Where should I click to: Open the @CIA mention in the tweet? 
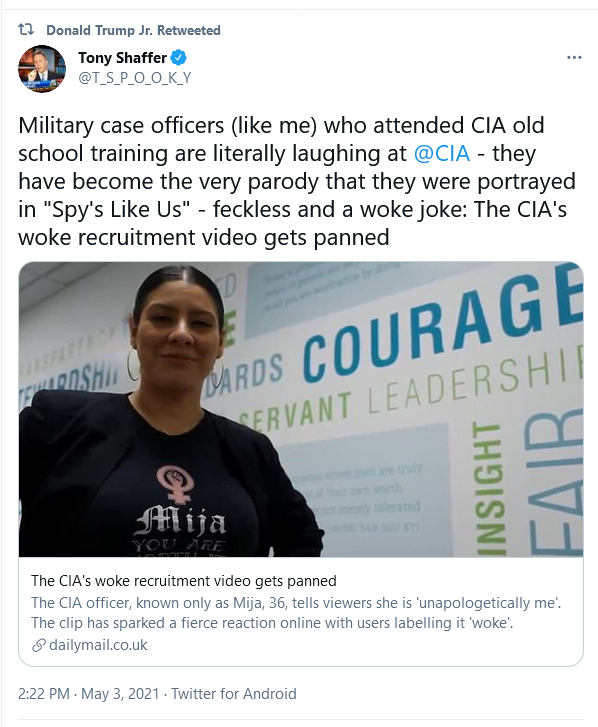(442, 153)
